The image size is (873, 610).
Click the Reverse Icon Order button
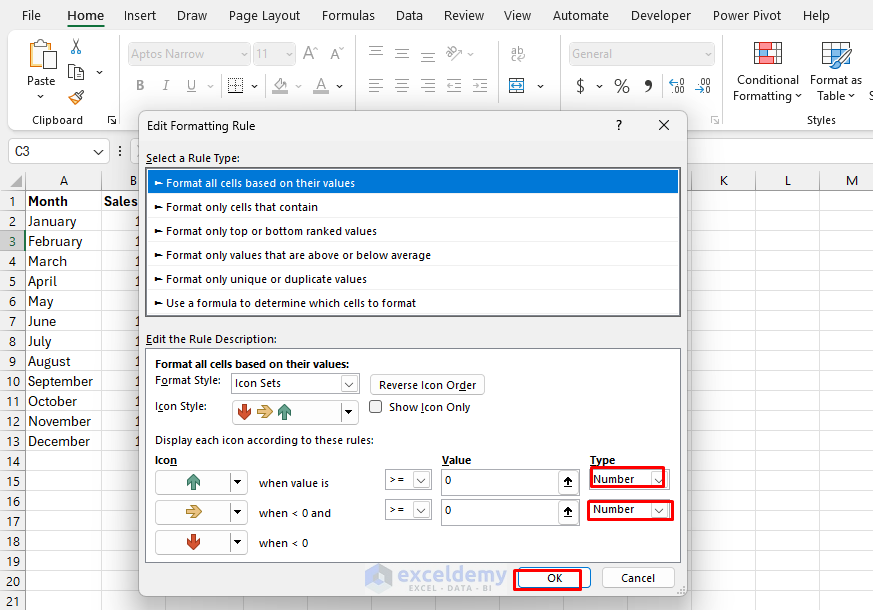point(427,384)
